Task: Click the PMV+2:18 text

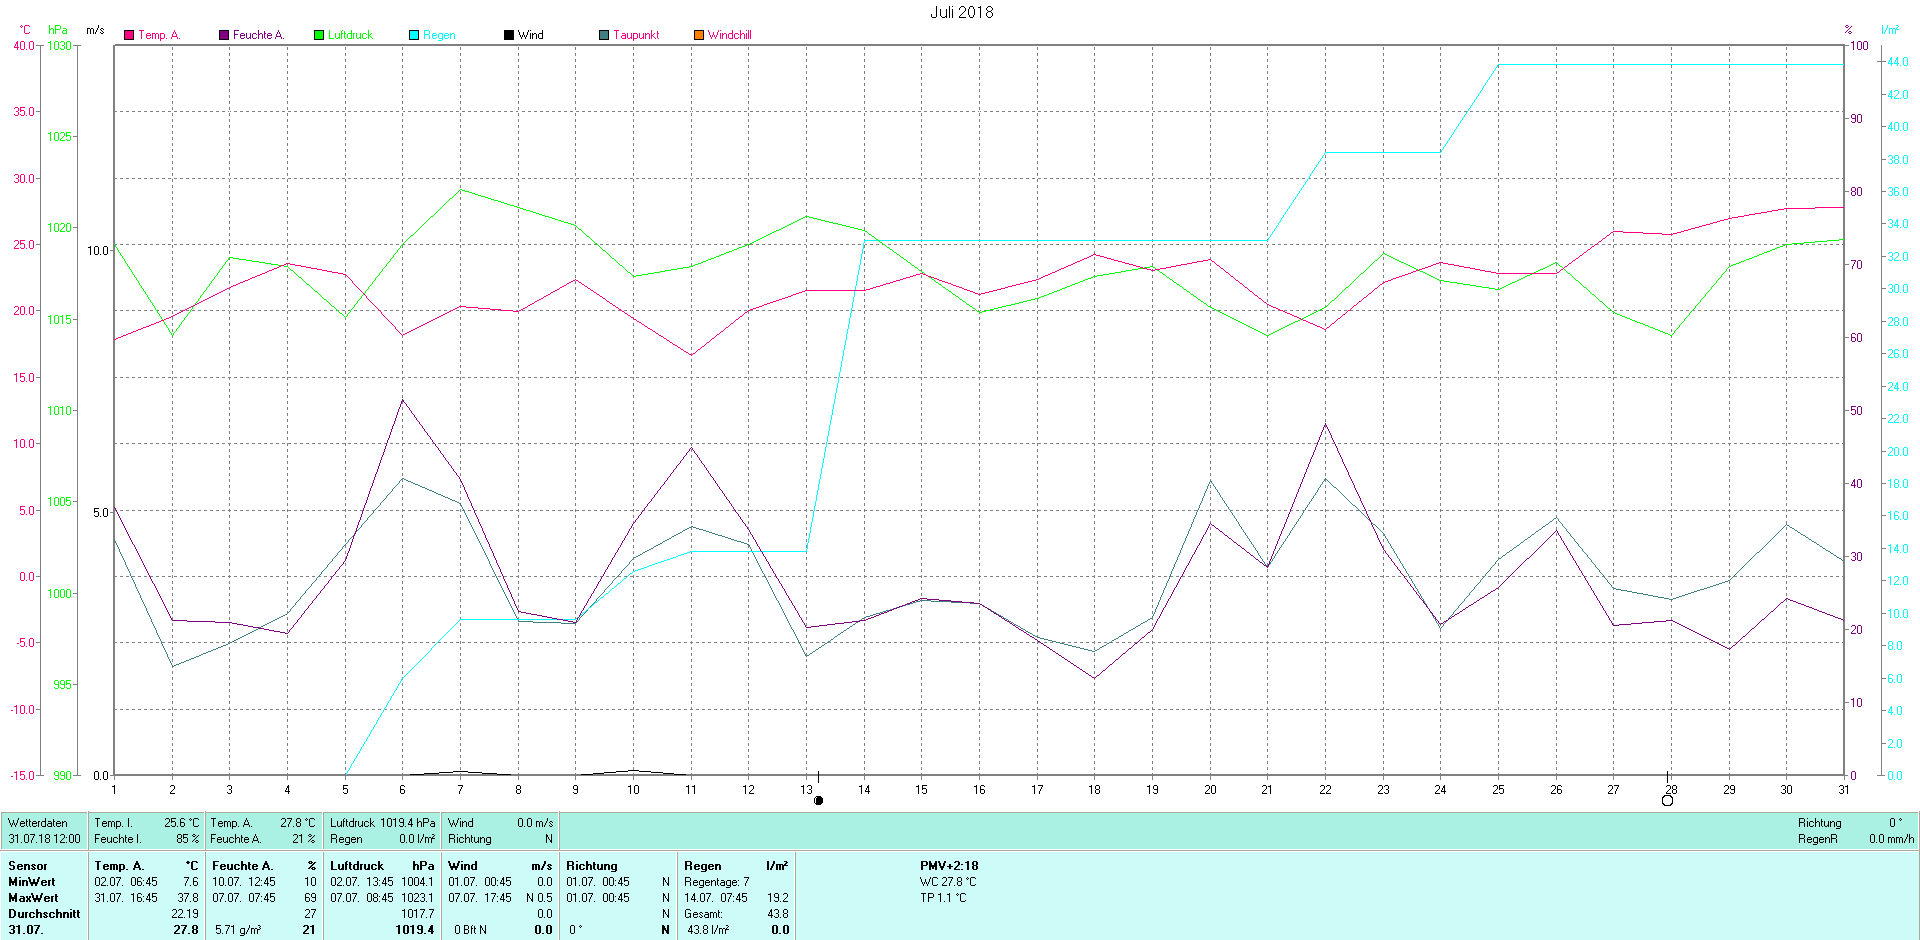Action: (949, 866)
